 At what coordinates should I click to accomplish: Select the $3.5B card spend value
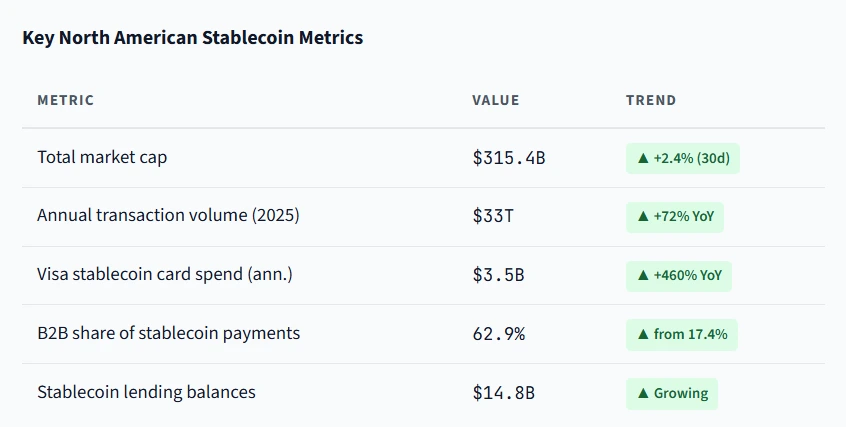pyautogui.click(x=499, y=275)
